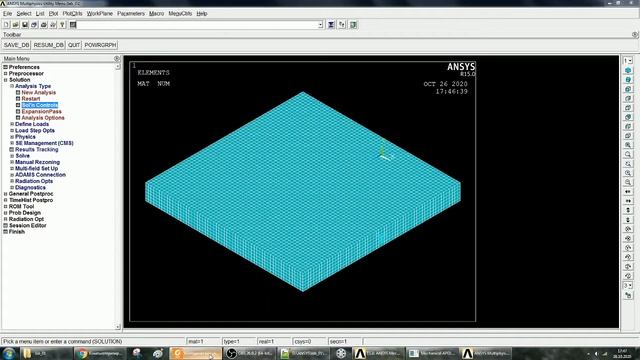Open the WorkPlane menu
This screenshot has width=640, height=360.
point(100,13)
